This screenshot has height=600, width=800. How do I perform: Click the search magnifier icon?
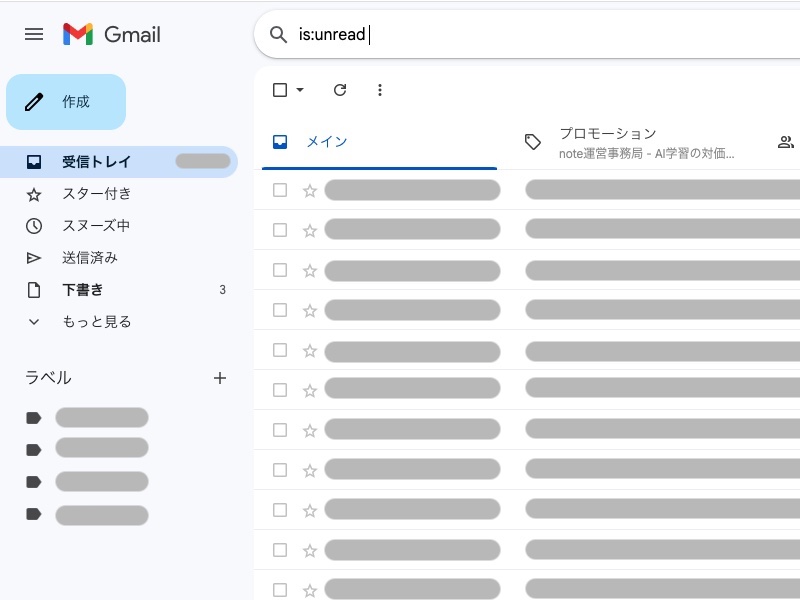[x=278, y=34]
